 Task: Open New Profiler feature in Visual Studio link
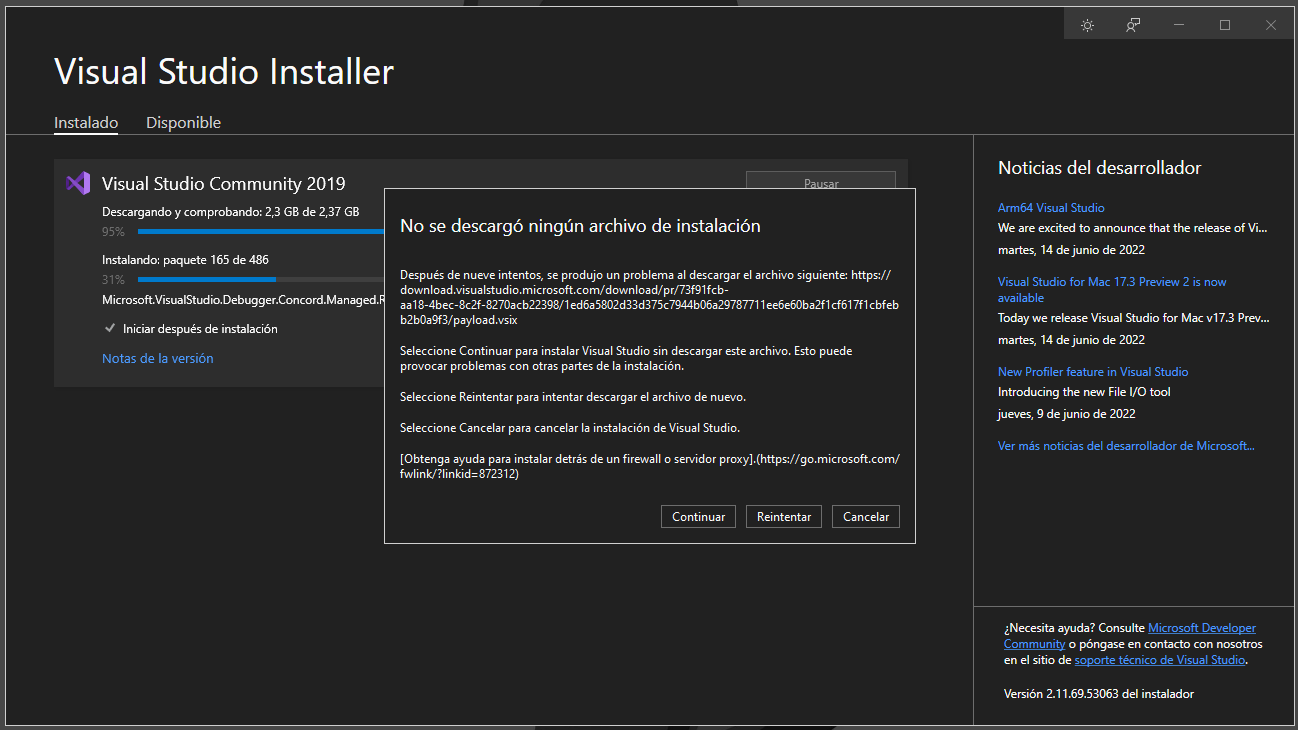[1093, 372]
